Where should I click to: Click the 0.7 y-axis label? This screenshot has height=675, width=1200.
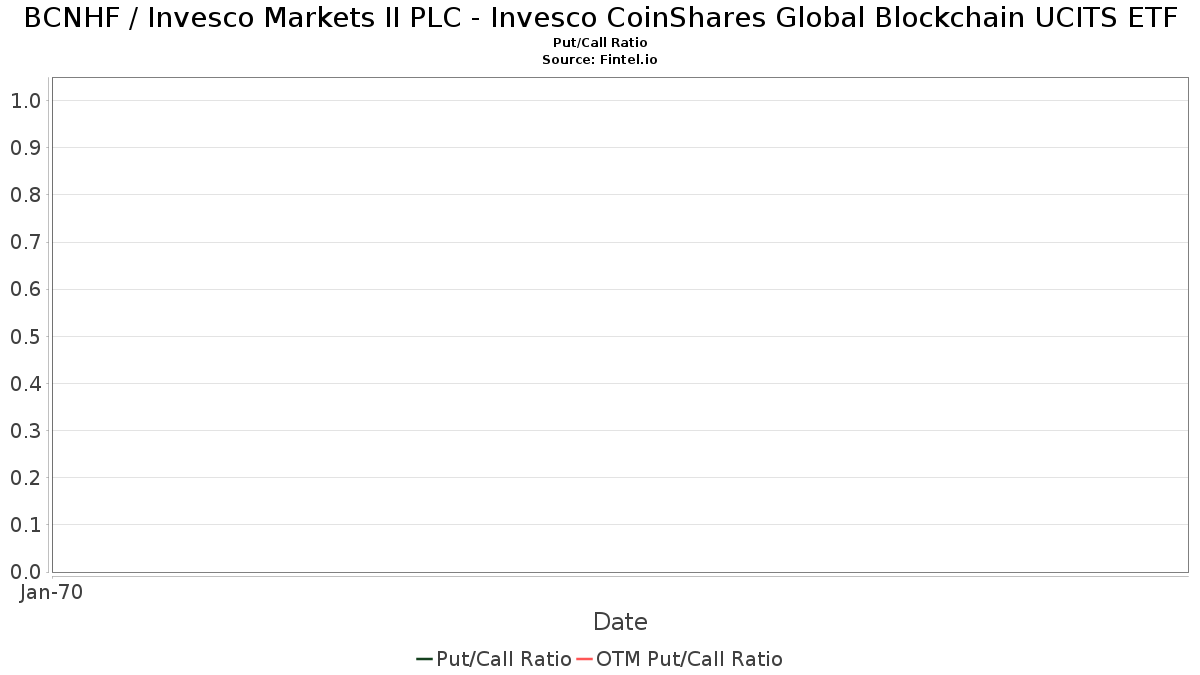tap(25, 242)
